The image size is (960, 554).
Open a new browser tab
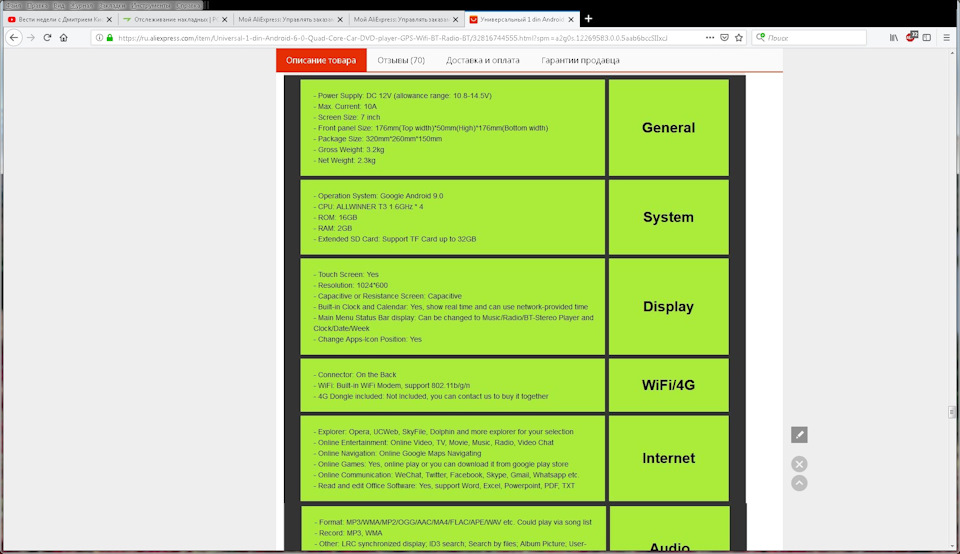588,19
